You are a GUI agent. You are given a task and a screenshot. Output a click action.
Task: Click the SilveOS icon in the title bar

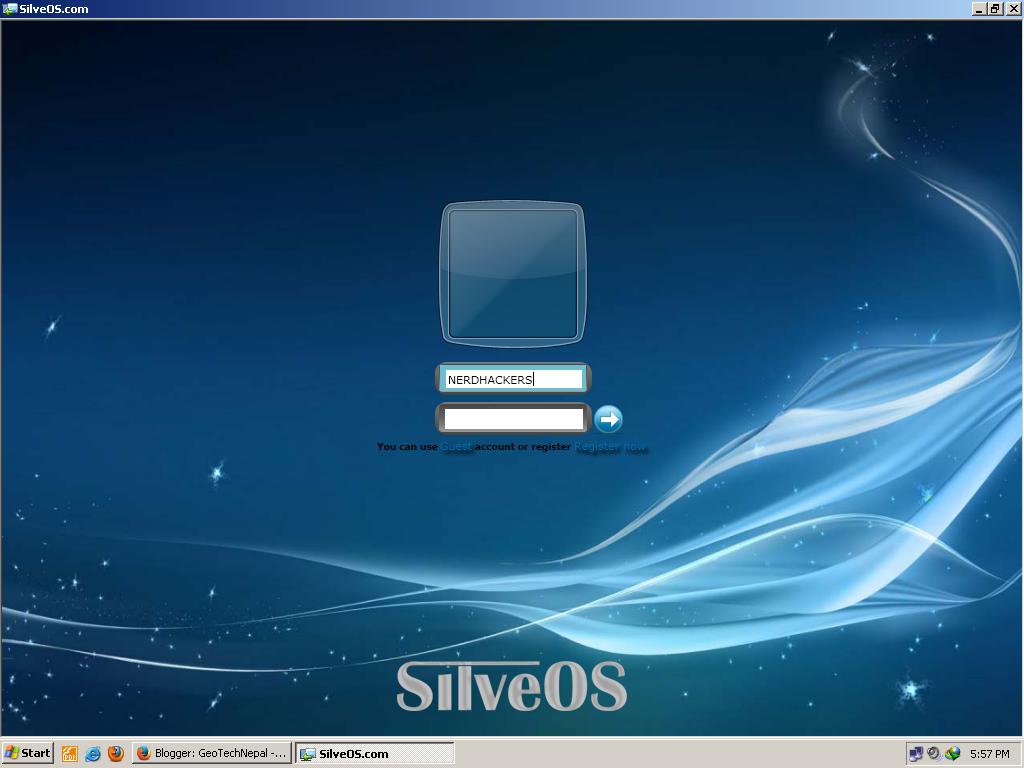click(x=9, y=8)
